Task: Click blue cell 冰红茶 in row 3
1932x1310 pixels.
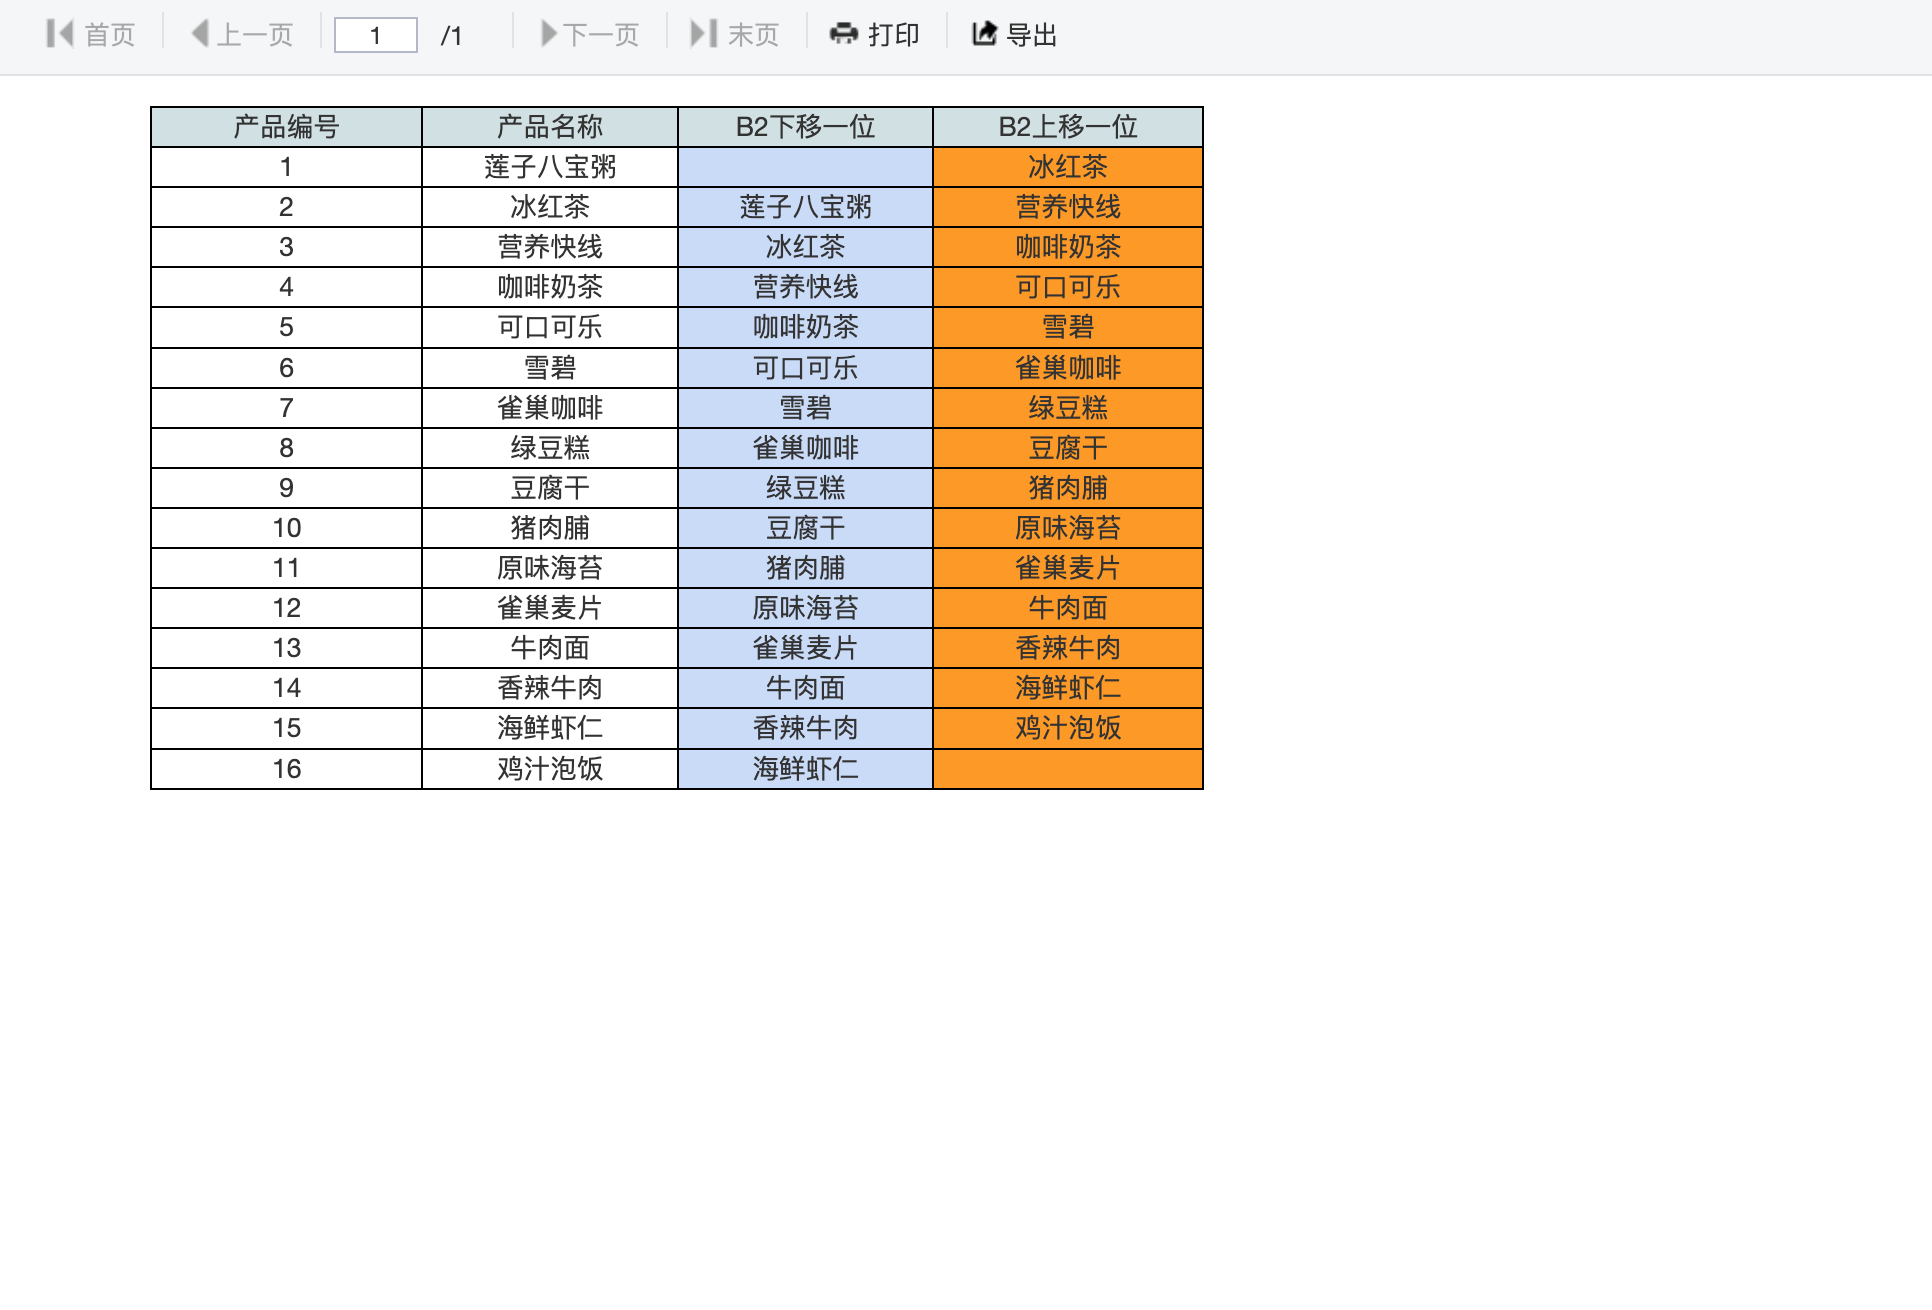Action: (806, 247)
